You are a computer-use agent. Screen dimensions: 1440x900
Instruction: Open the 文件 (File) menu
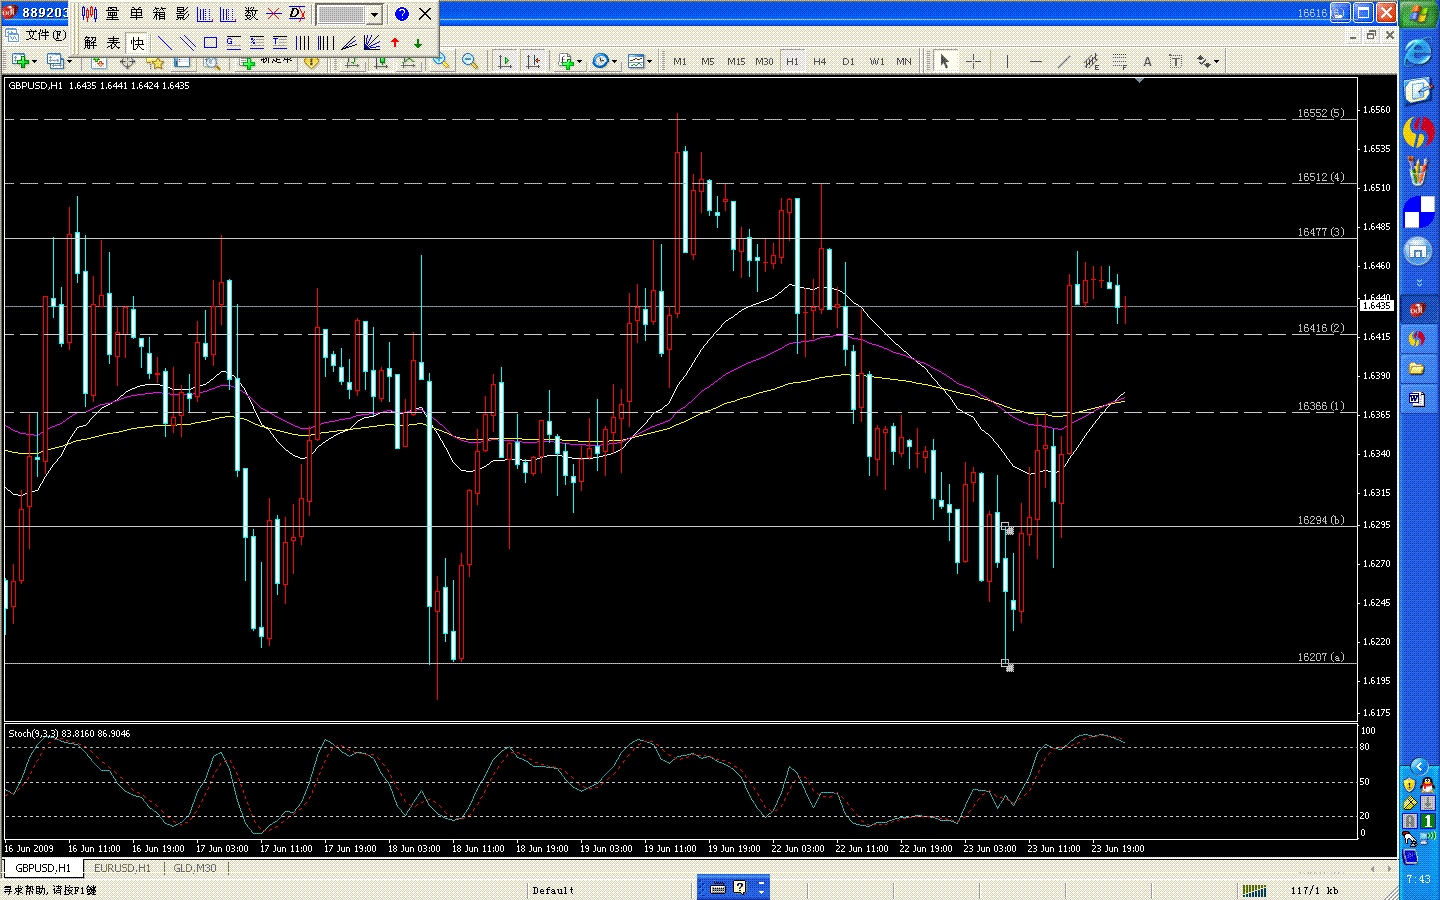[x=45, y=35]
